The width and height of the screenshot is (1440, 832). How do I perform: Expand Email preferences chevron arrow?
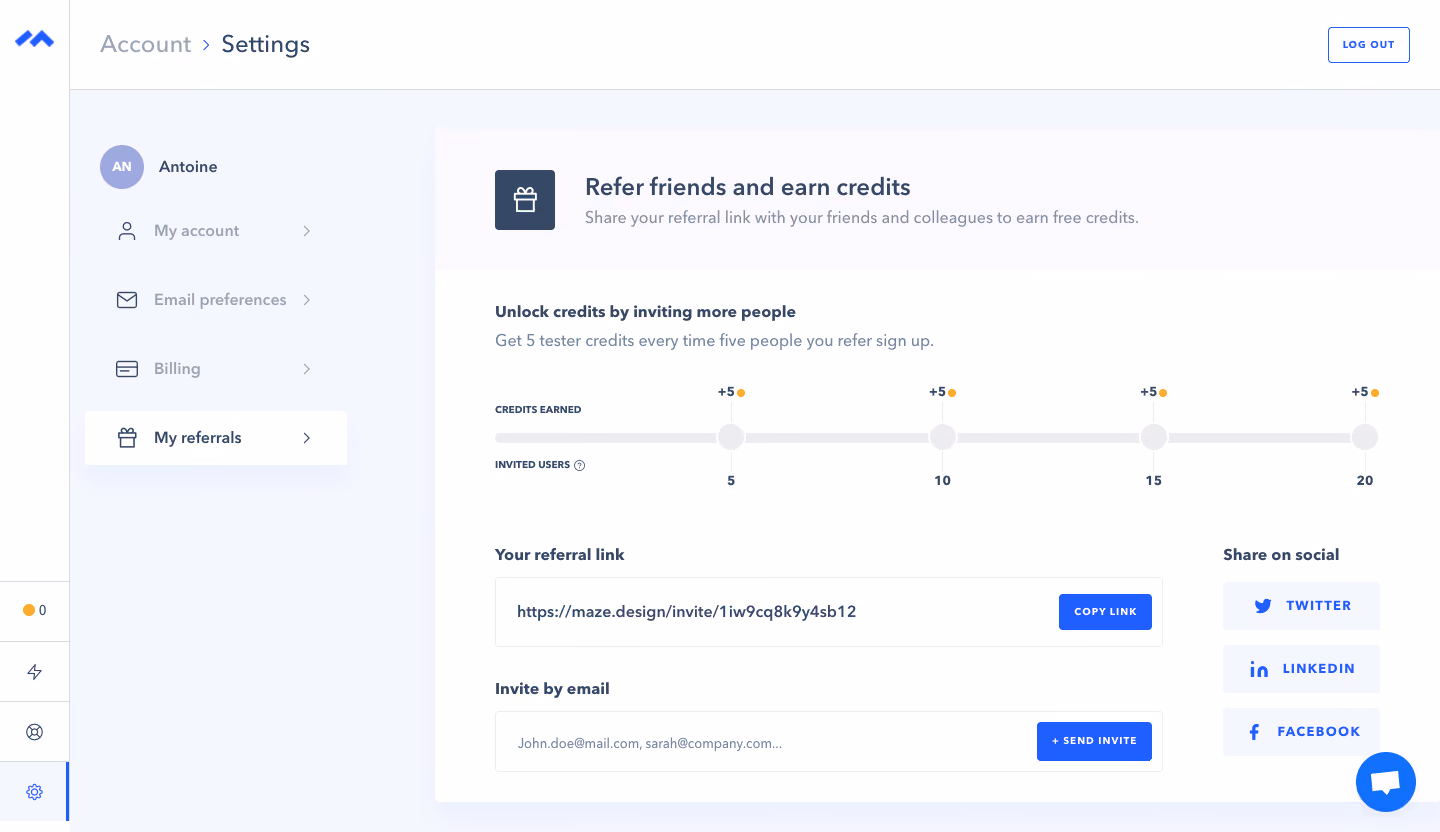tap(307, 300)
